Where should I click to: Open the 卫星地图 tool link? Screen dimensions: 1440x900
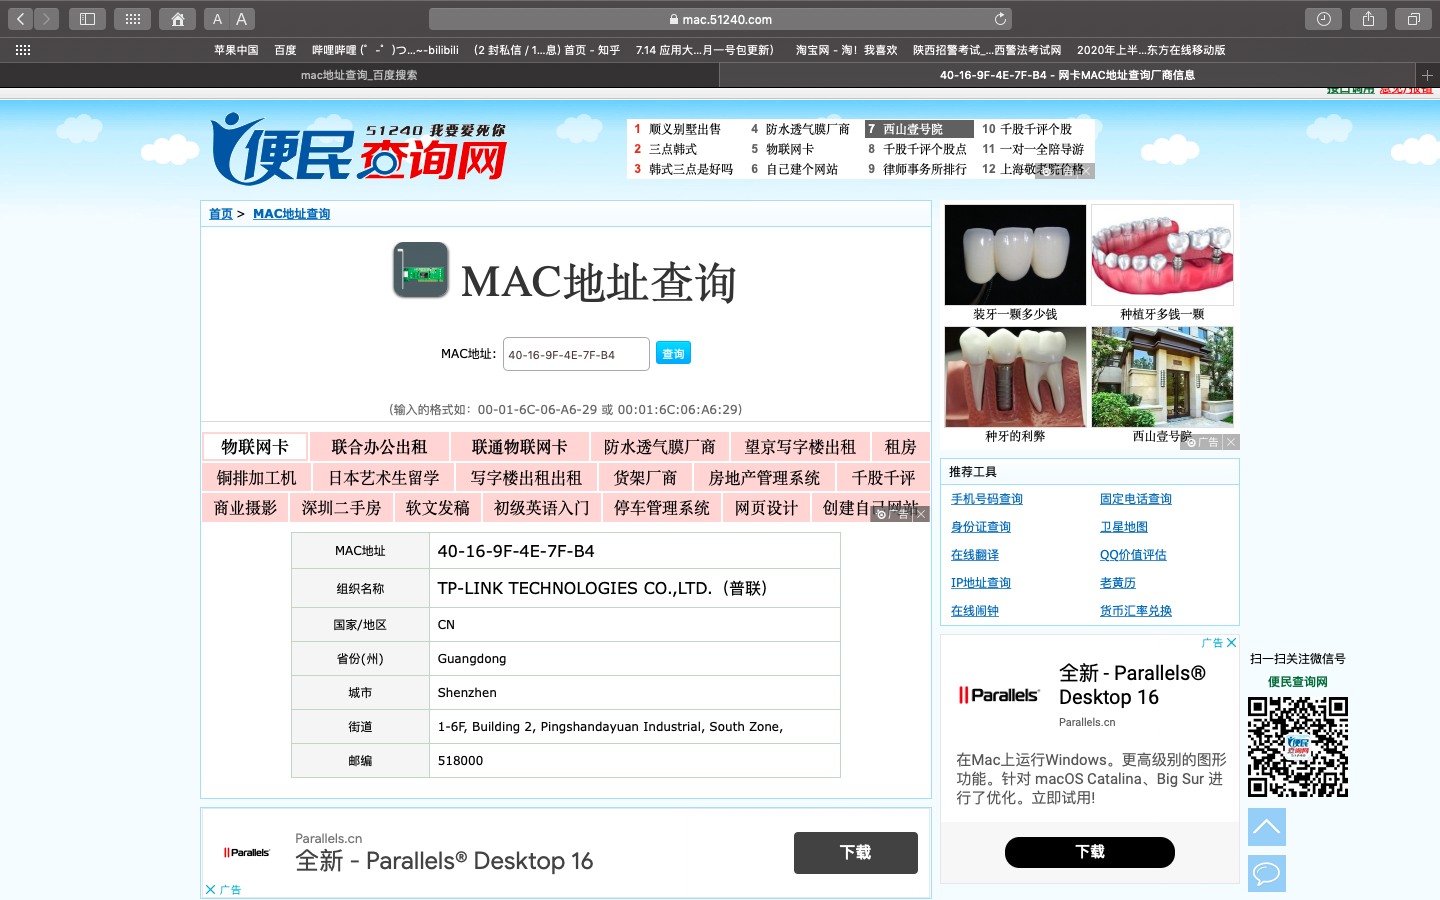pos(1124,527)
